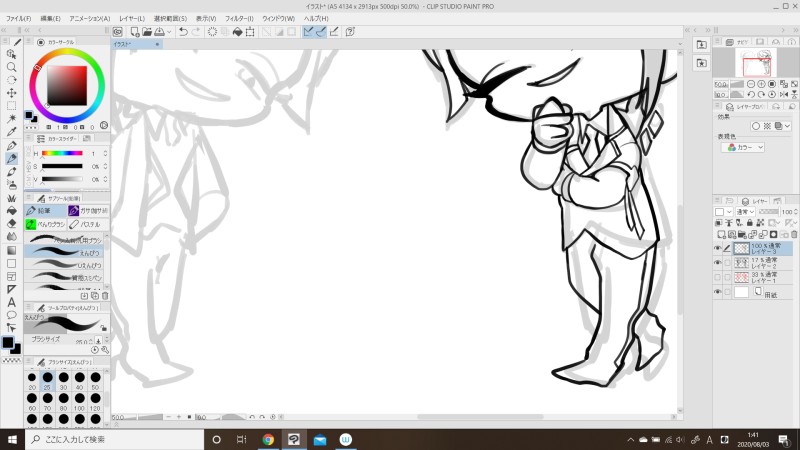Pick brush size 40 preset
Screen dimensions: 800x450
80,380
